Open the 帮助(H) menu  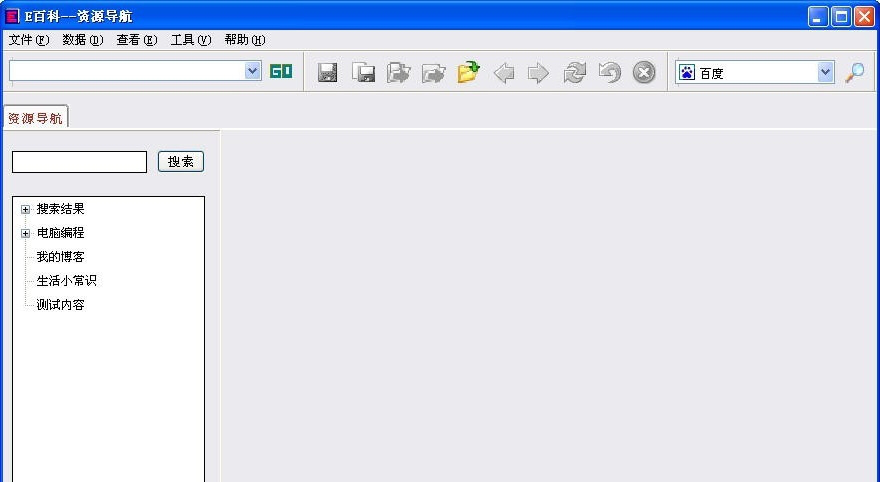click(245, 40)
